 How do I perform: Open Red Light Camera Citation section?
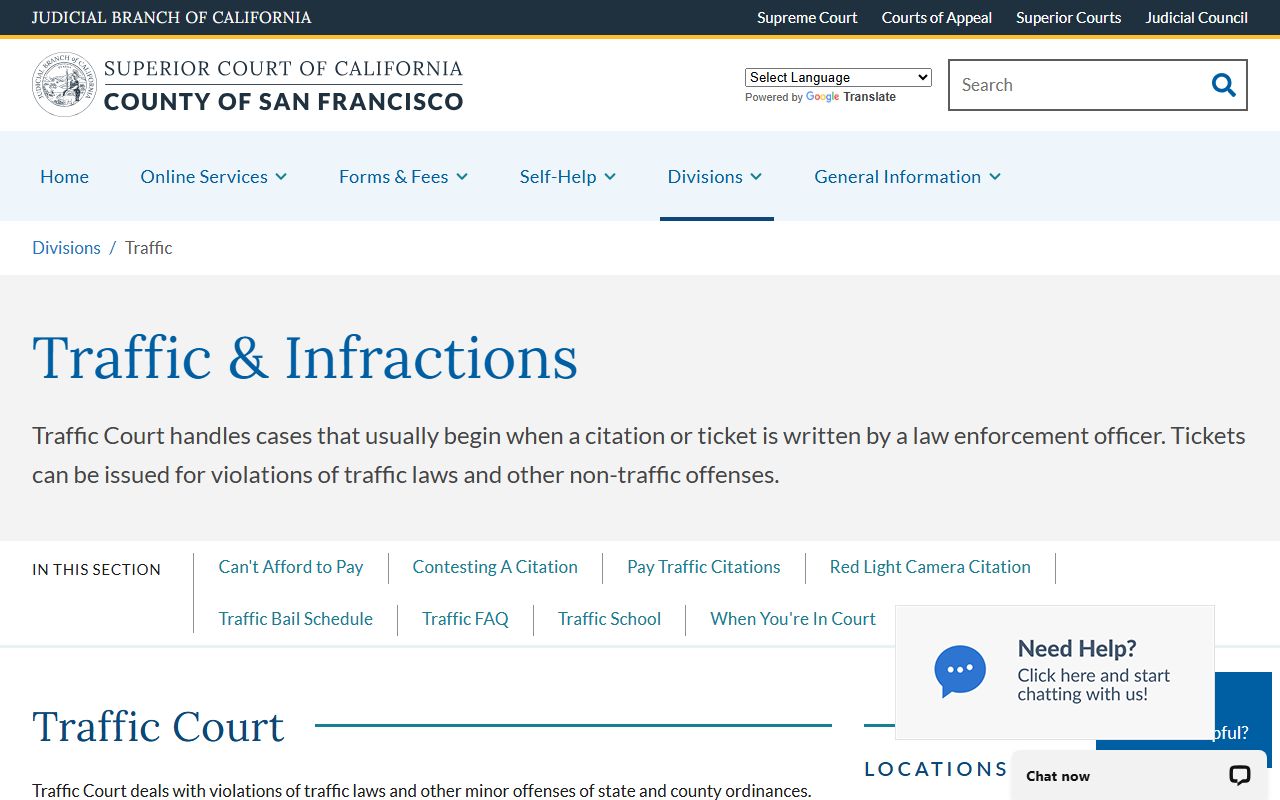tap(930, 567)
